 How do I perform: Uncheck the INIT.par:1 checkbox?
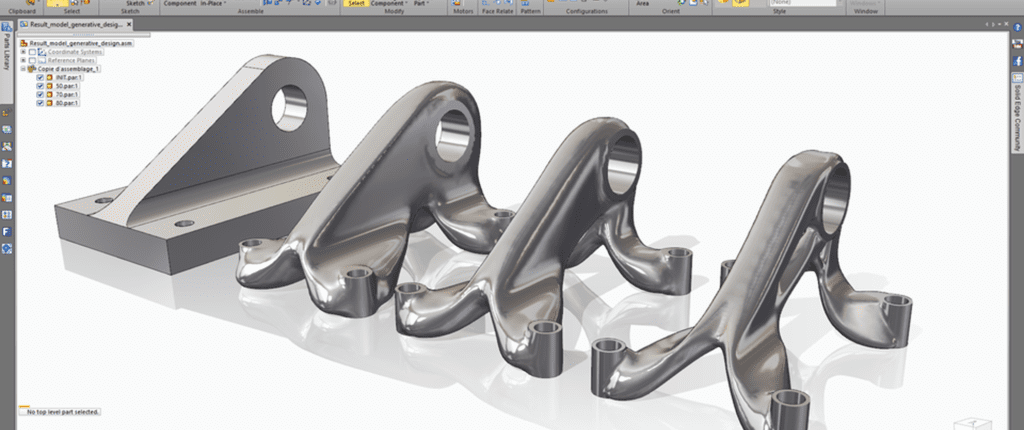pos(40,77)
